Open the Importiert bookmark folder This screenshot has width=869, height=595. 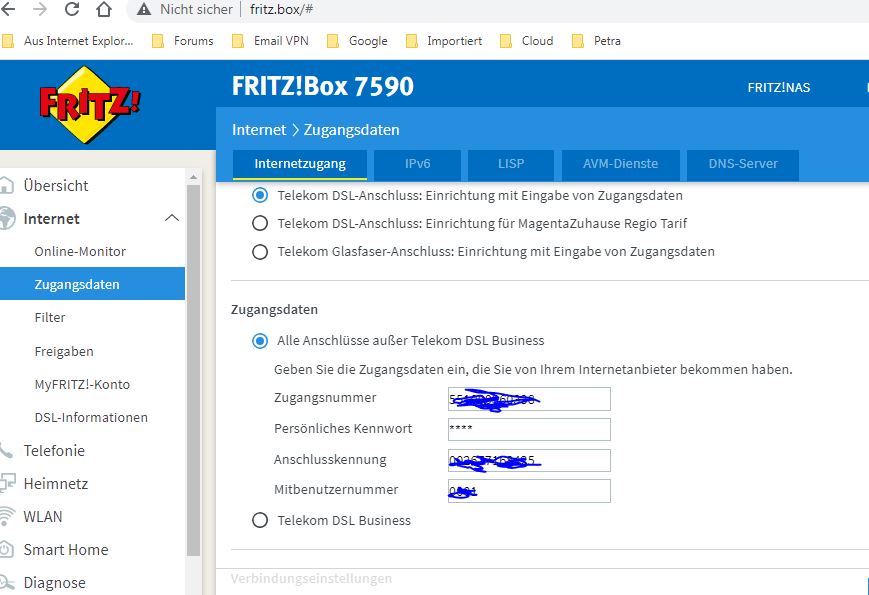444,41
